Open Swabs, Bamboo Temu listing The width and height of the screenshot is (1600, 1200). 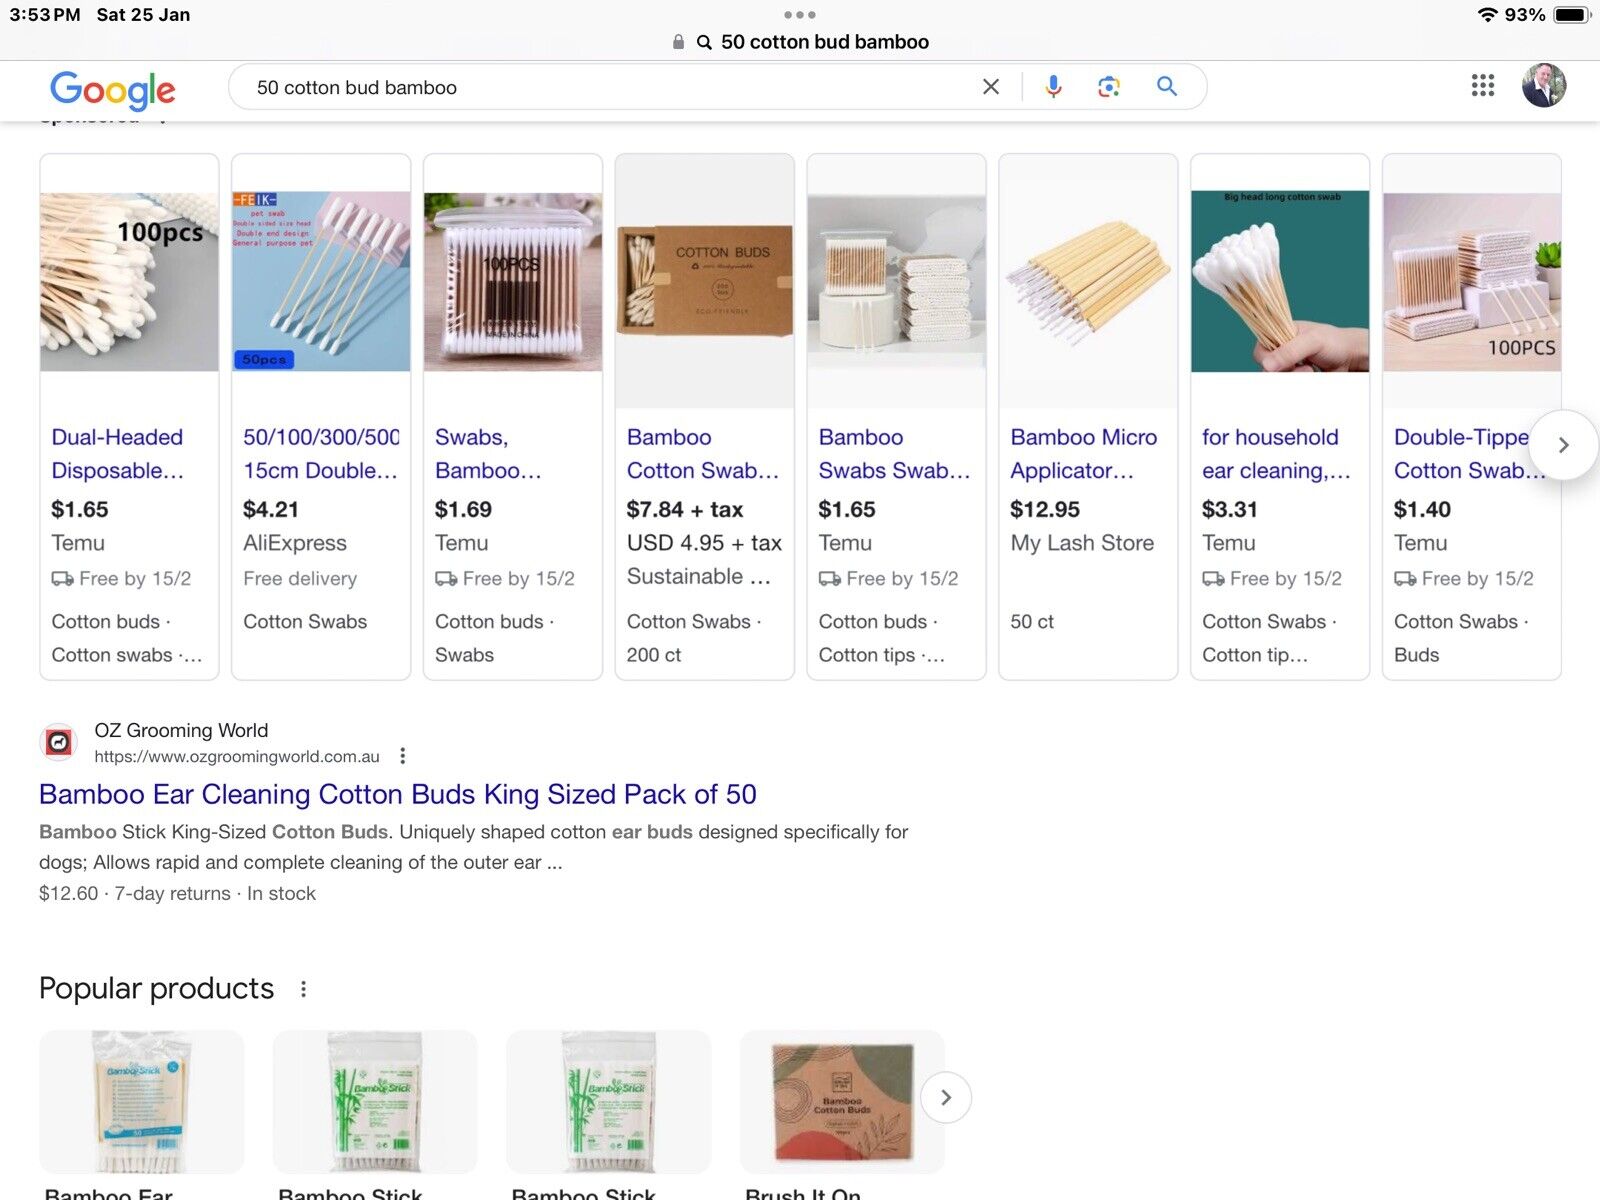tap(488, 453)
